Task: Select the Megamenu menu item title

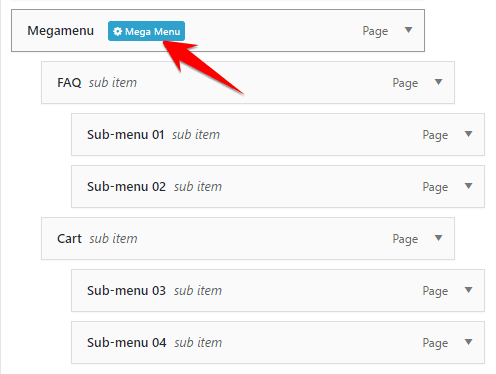Action: coord(60,31)
